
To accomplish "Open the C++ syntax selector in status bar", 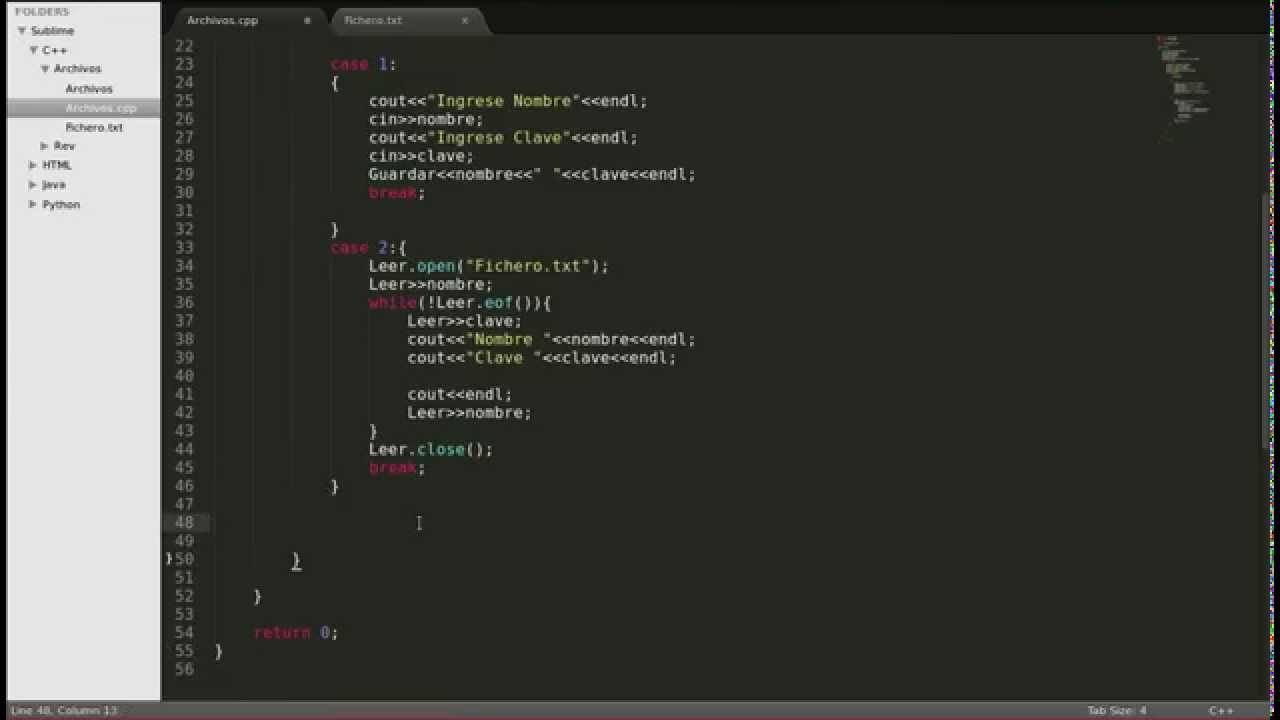I will 1221,710.
